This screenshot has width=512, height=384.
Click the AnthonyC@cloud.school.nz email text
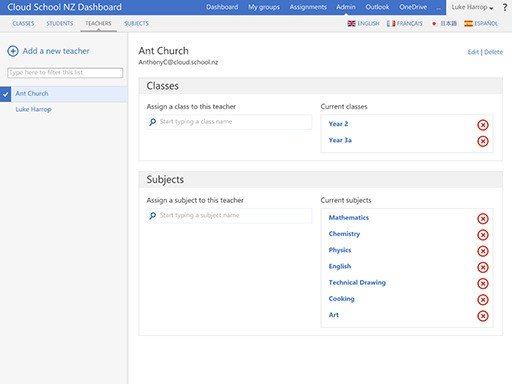pos(178,62)
